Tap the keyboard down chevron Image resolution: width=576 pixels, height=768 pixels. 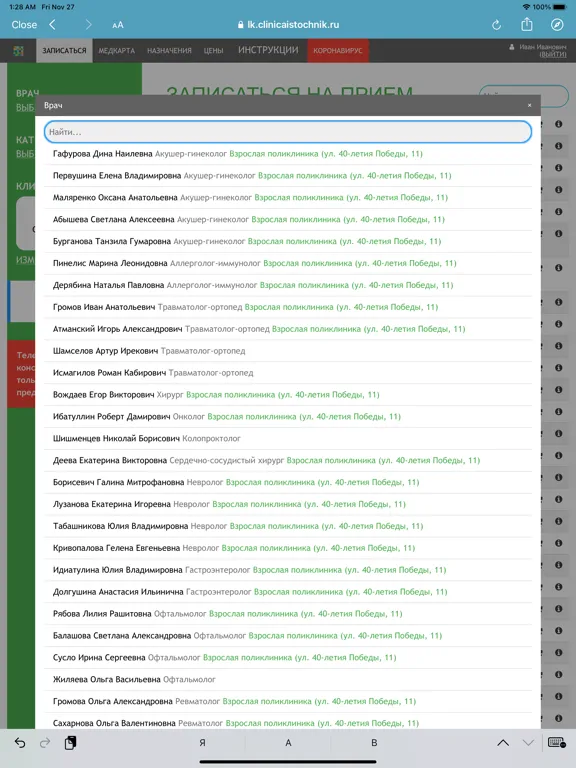[528, 743]
